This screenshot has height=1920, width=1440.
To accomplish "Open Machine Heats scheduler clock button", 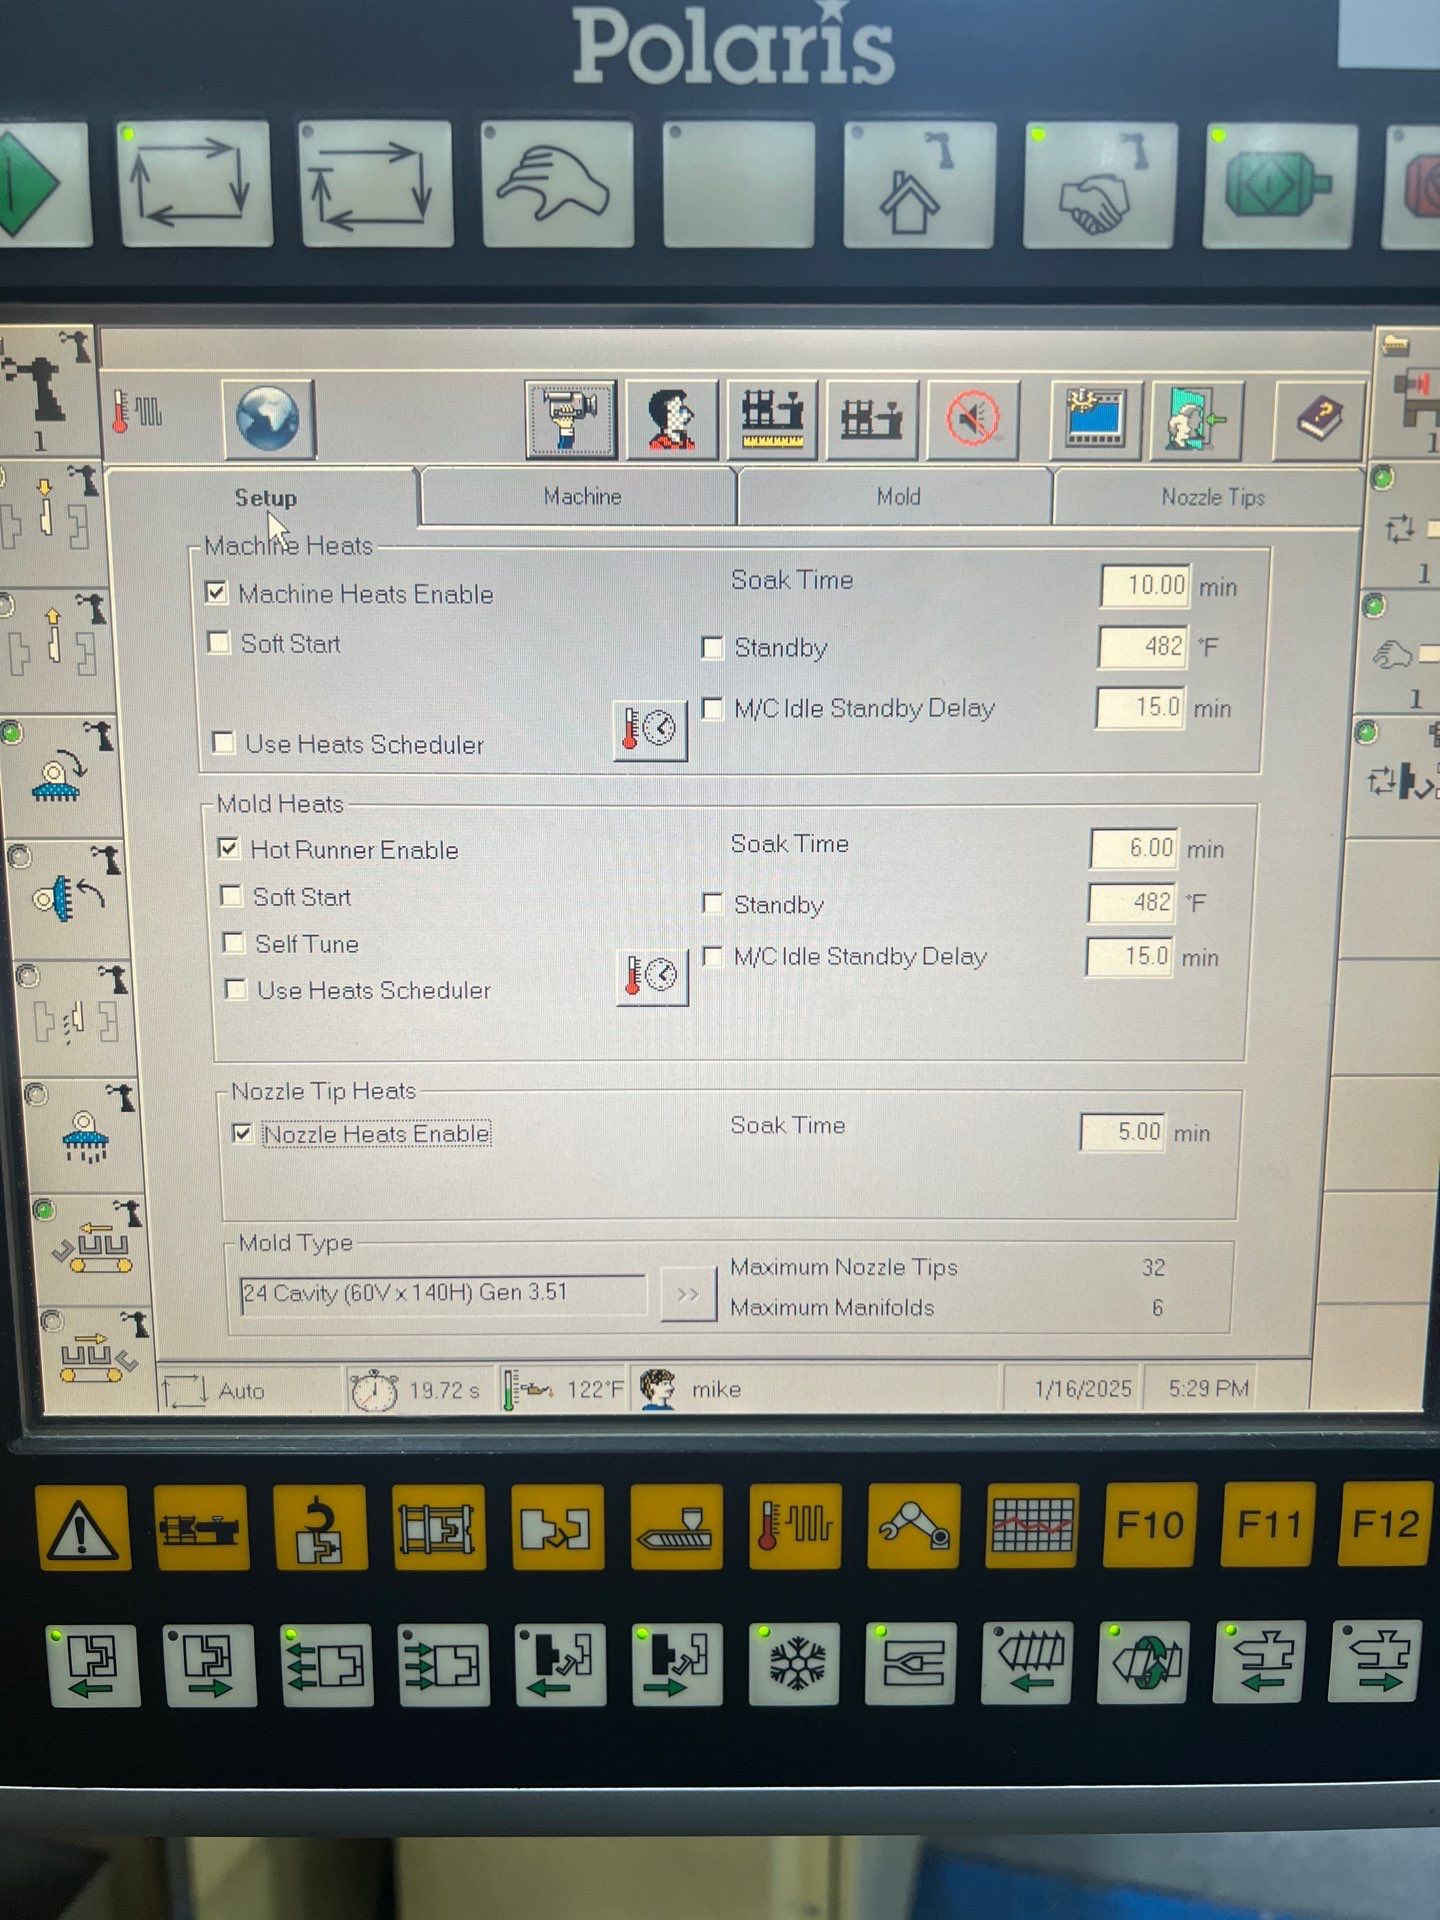I will pos(650,729).
